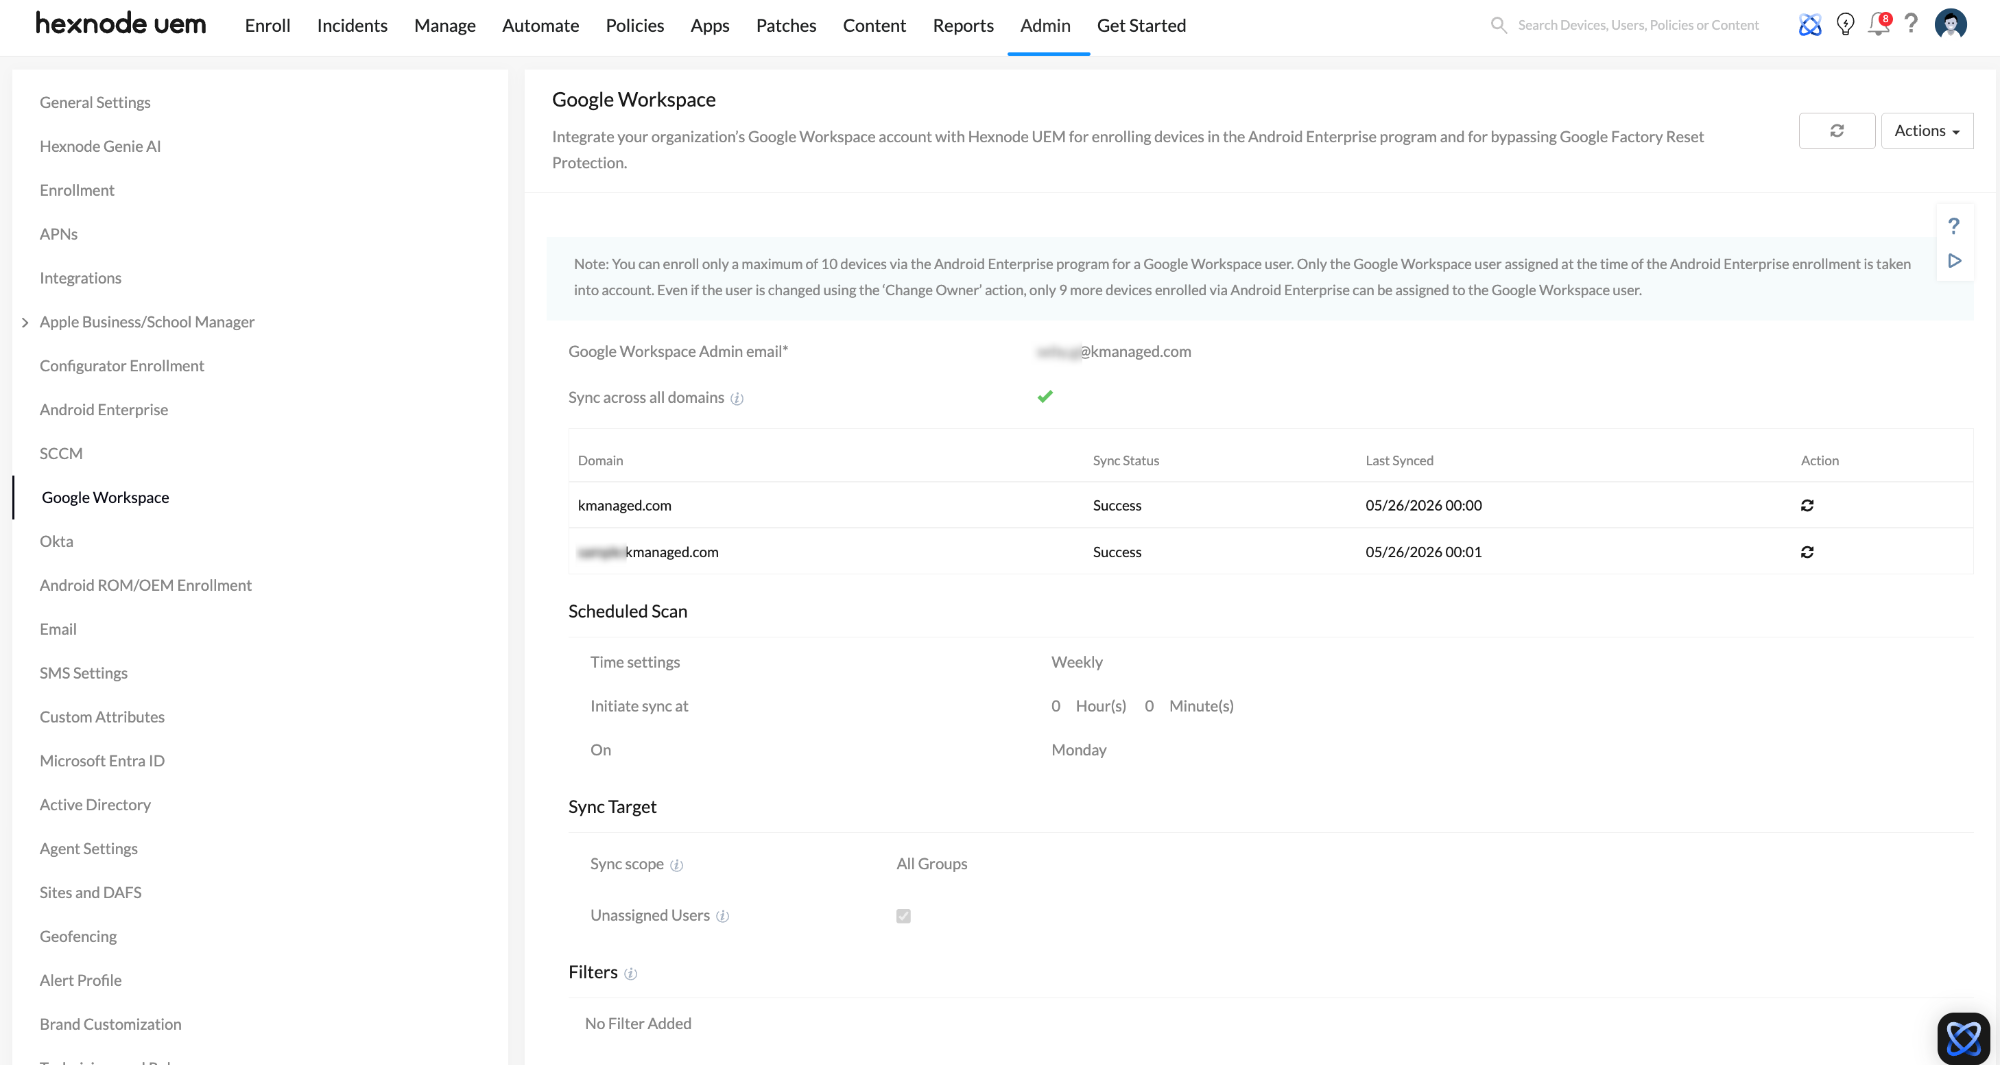
Task: Click the Sync across all domains checkmark
Action: pos(1045,397)
